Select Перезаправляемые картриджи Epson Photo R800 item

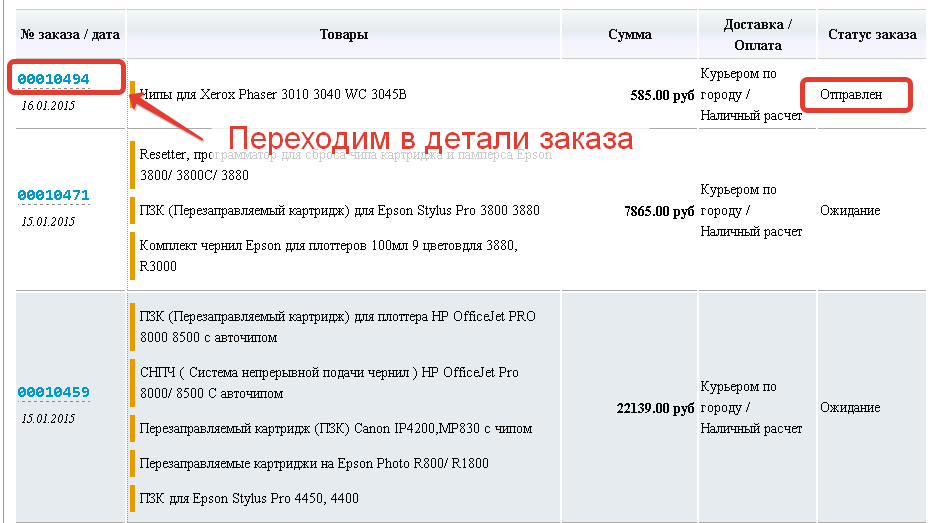click(314, 464)
